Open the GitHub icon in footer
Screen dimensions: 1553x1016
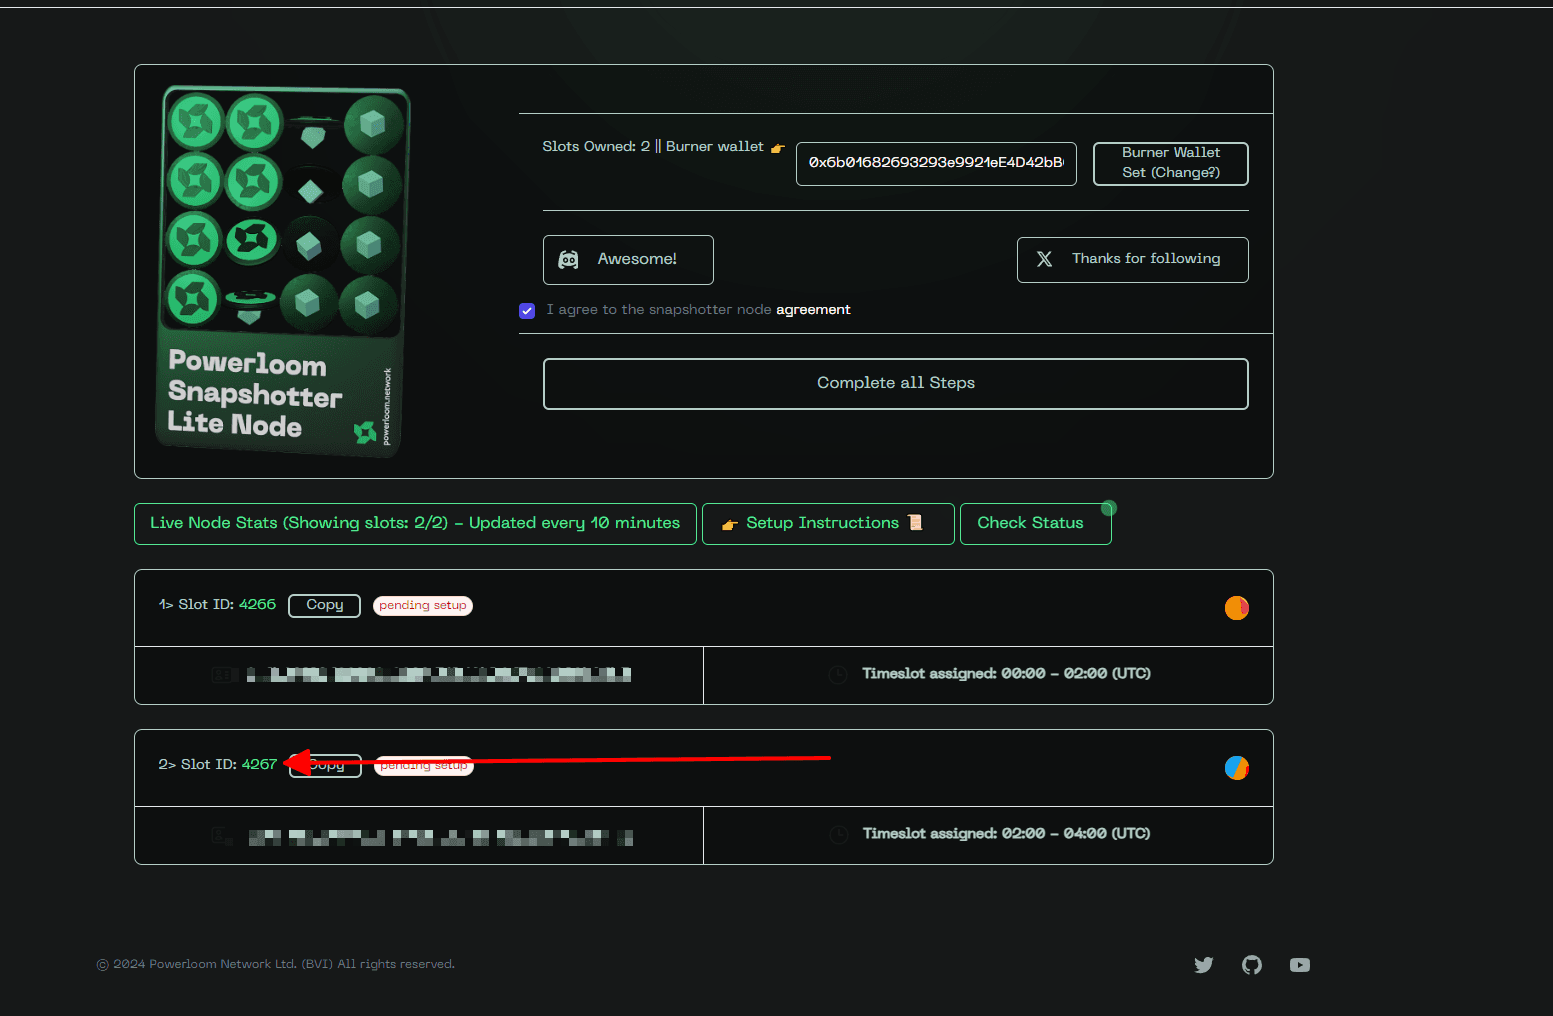[x=1252, y=965]
